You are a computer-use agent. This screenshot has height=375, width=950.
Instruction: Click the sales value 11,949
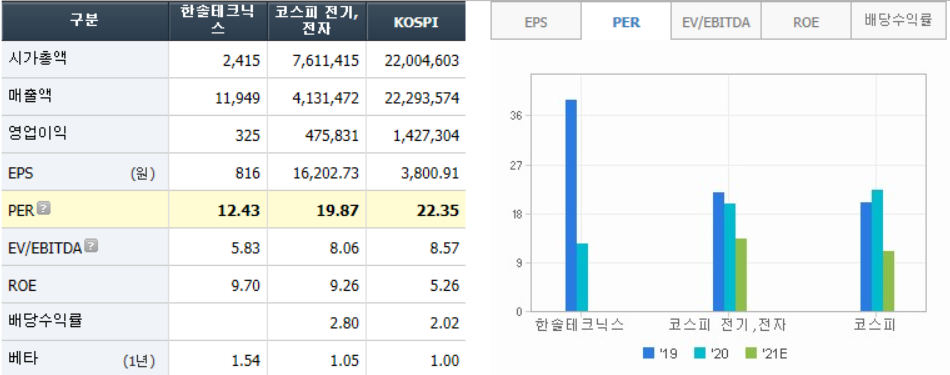point(238,98)
